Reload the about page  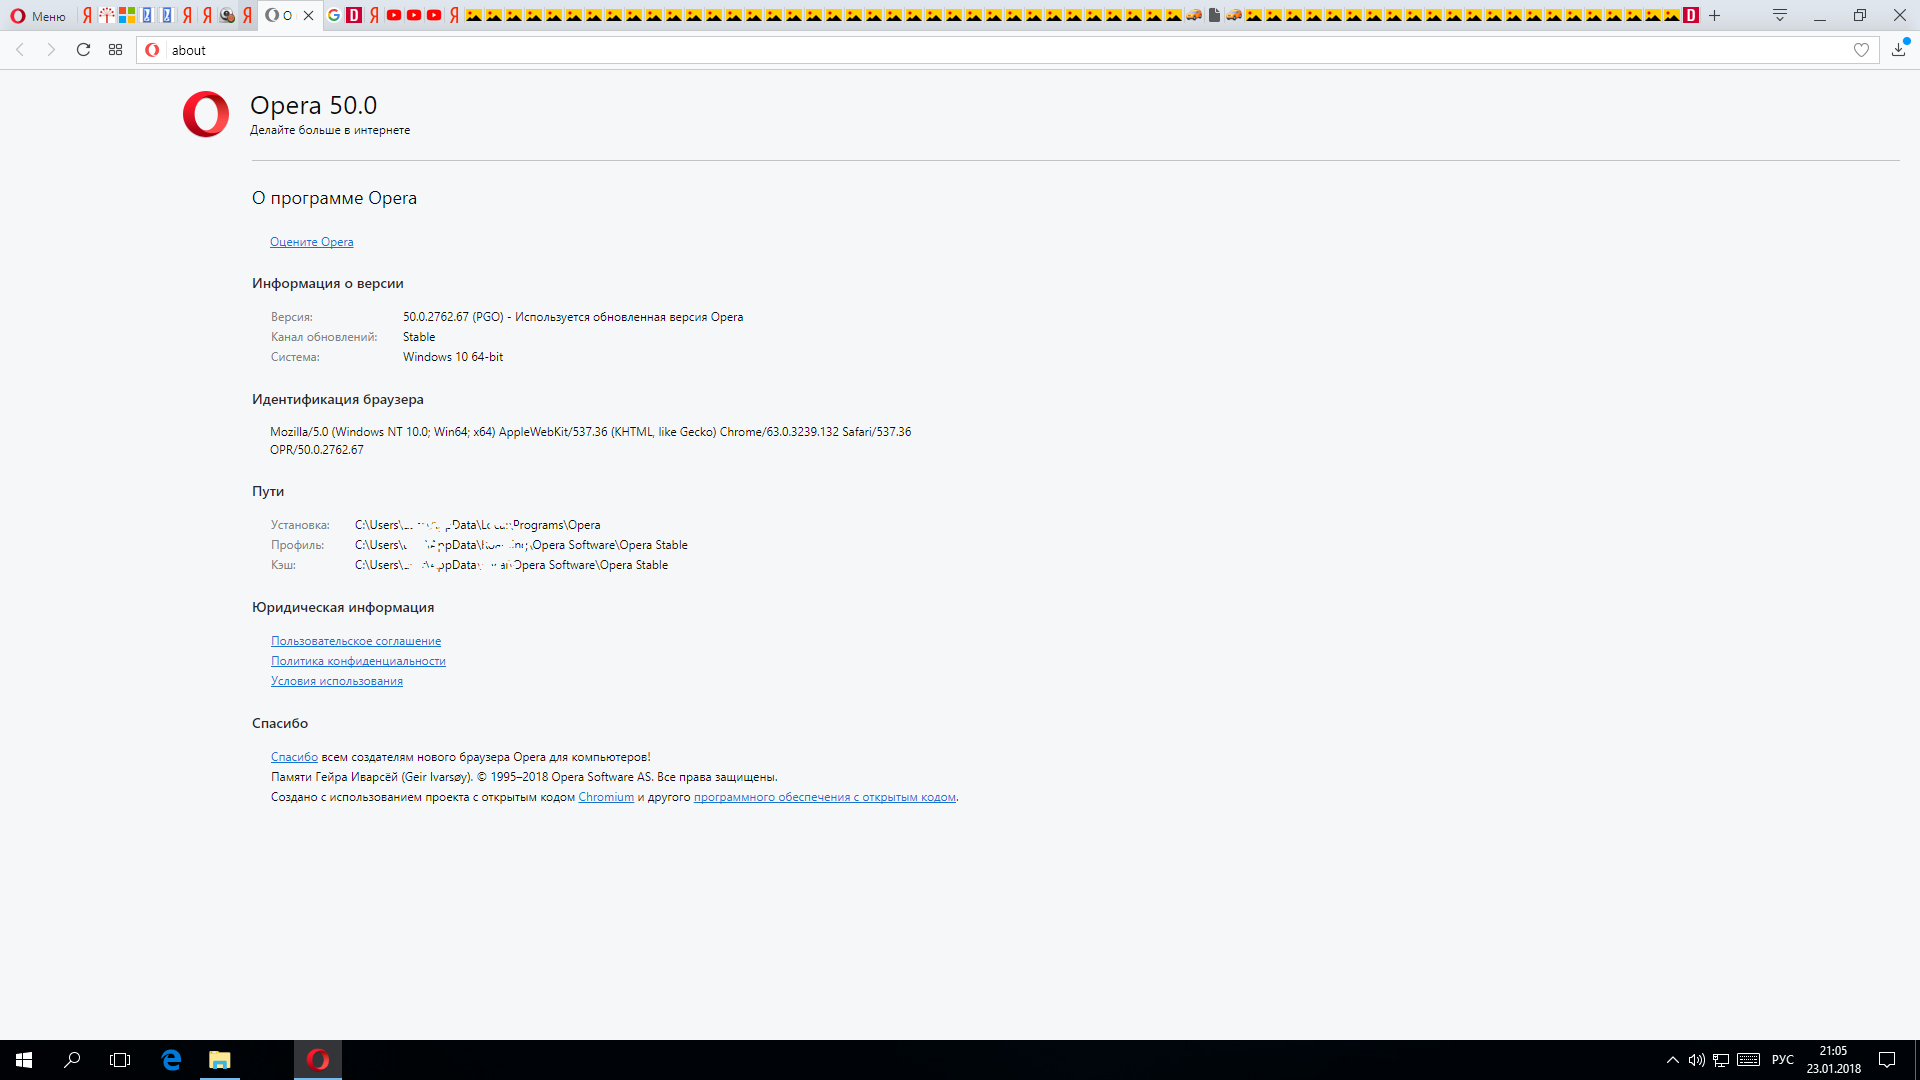[84, 50]
